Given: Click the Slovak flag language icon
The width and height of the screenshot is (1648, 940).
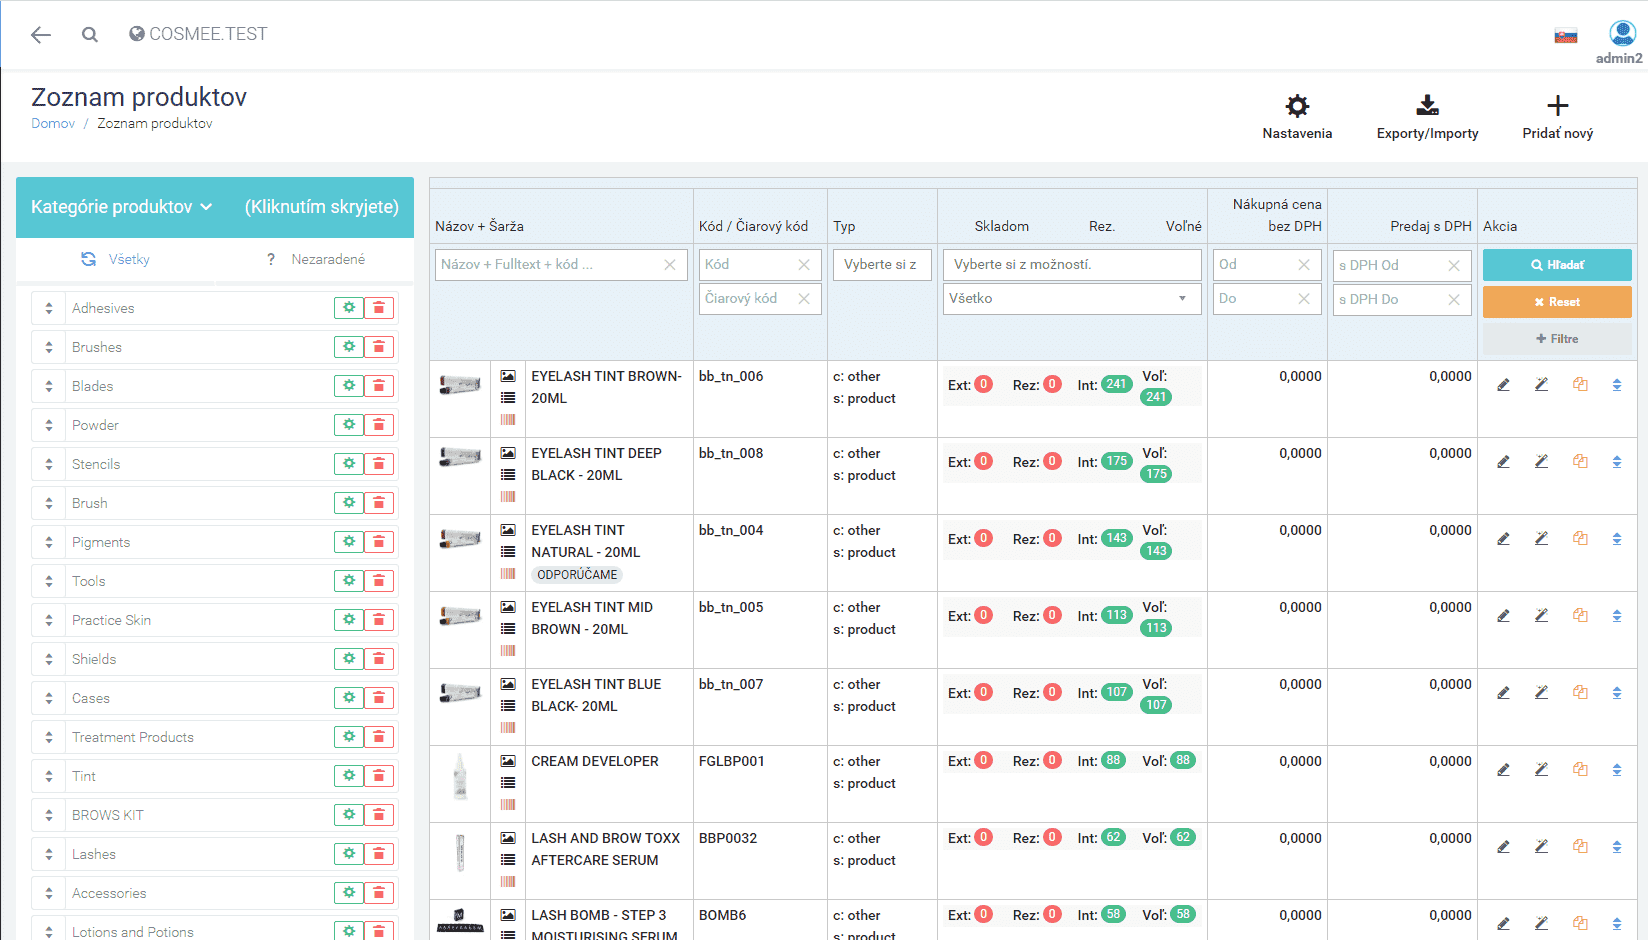Looking at the screenshot, I should tap(1565, 37).
